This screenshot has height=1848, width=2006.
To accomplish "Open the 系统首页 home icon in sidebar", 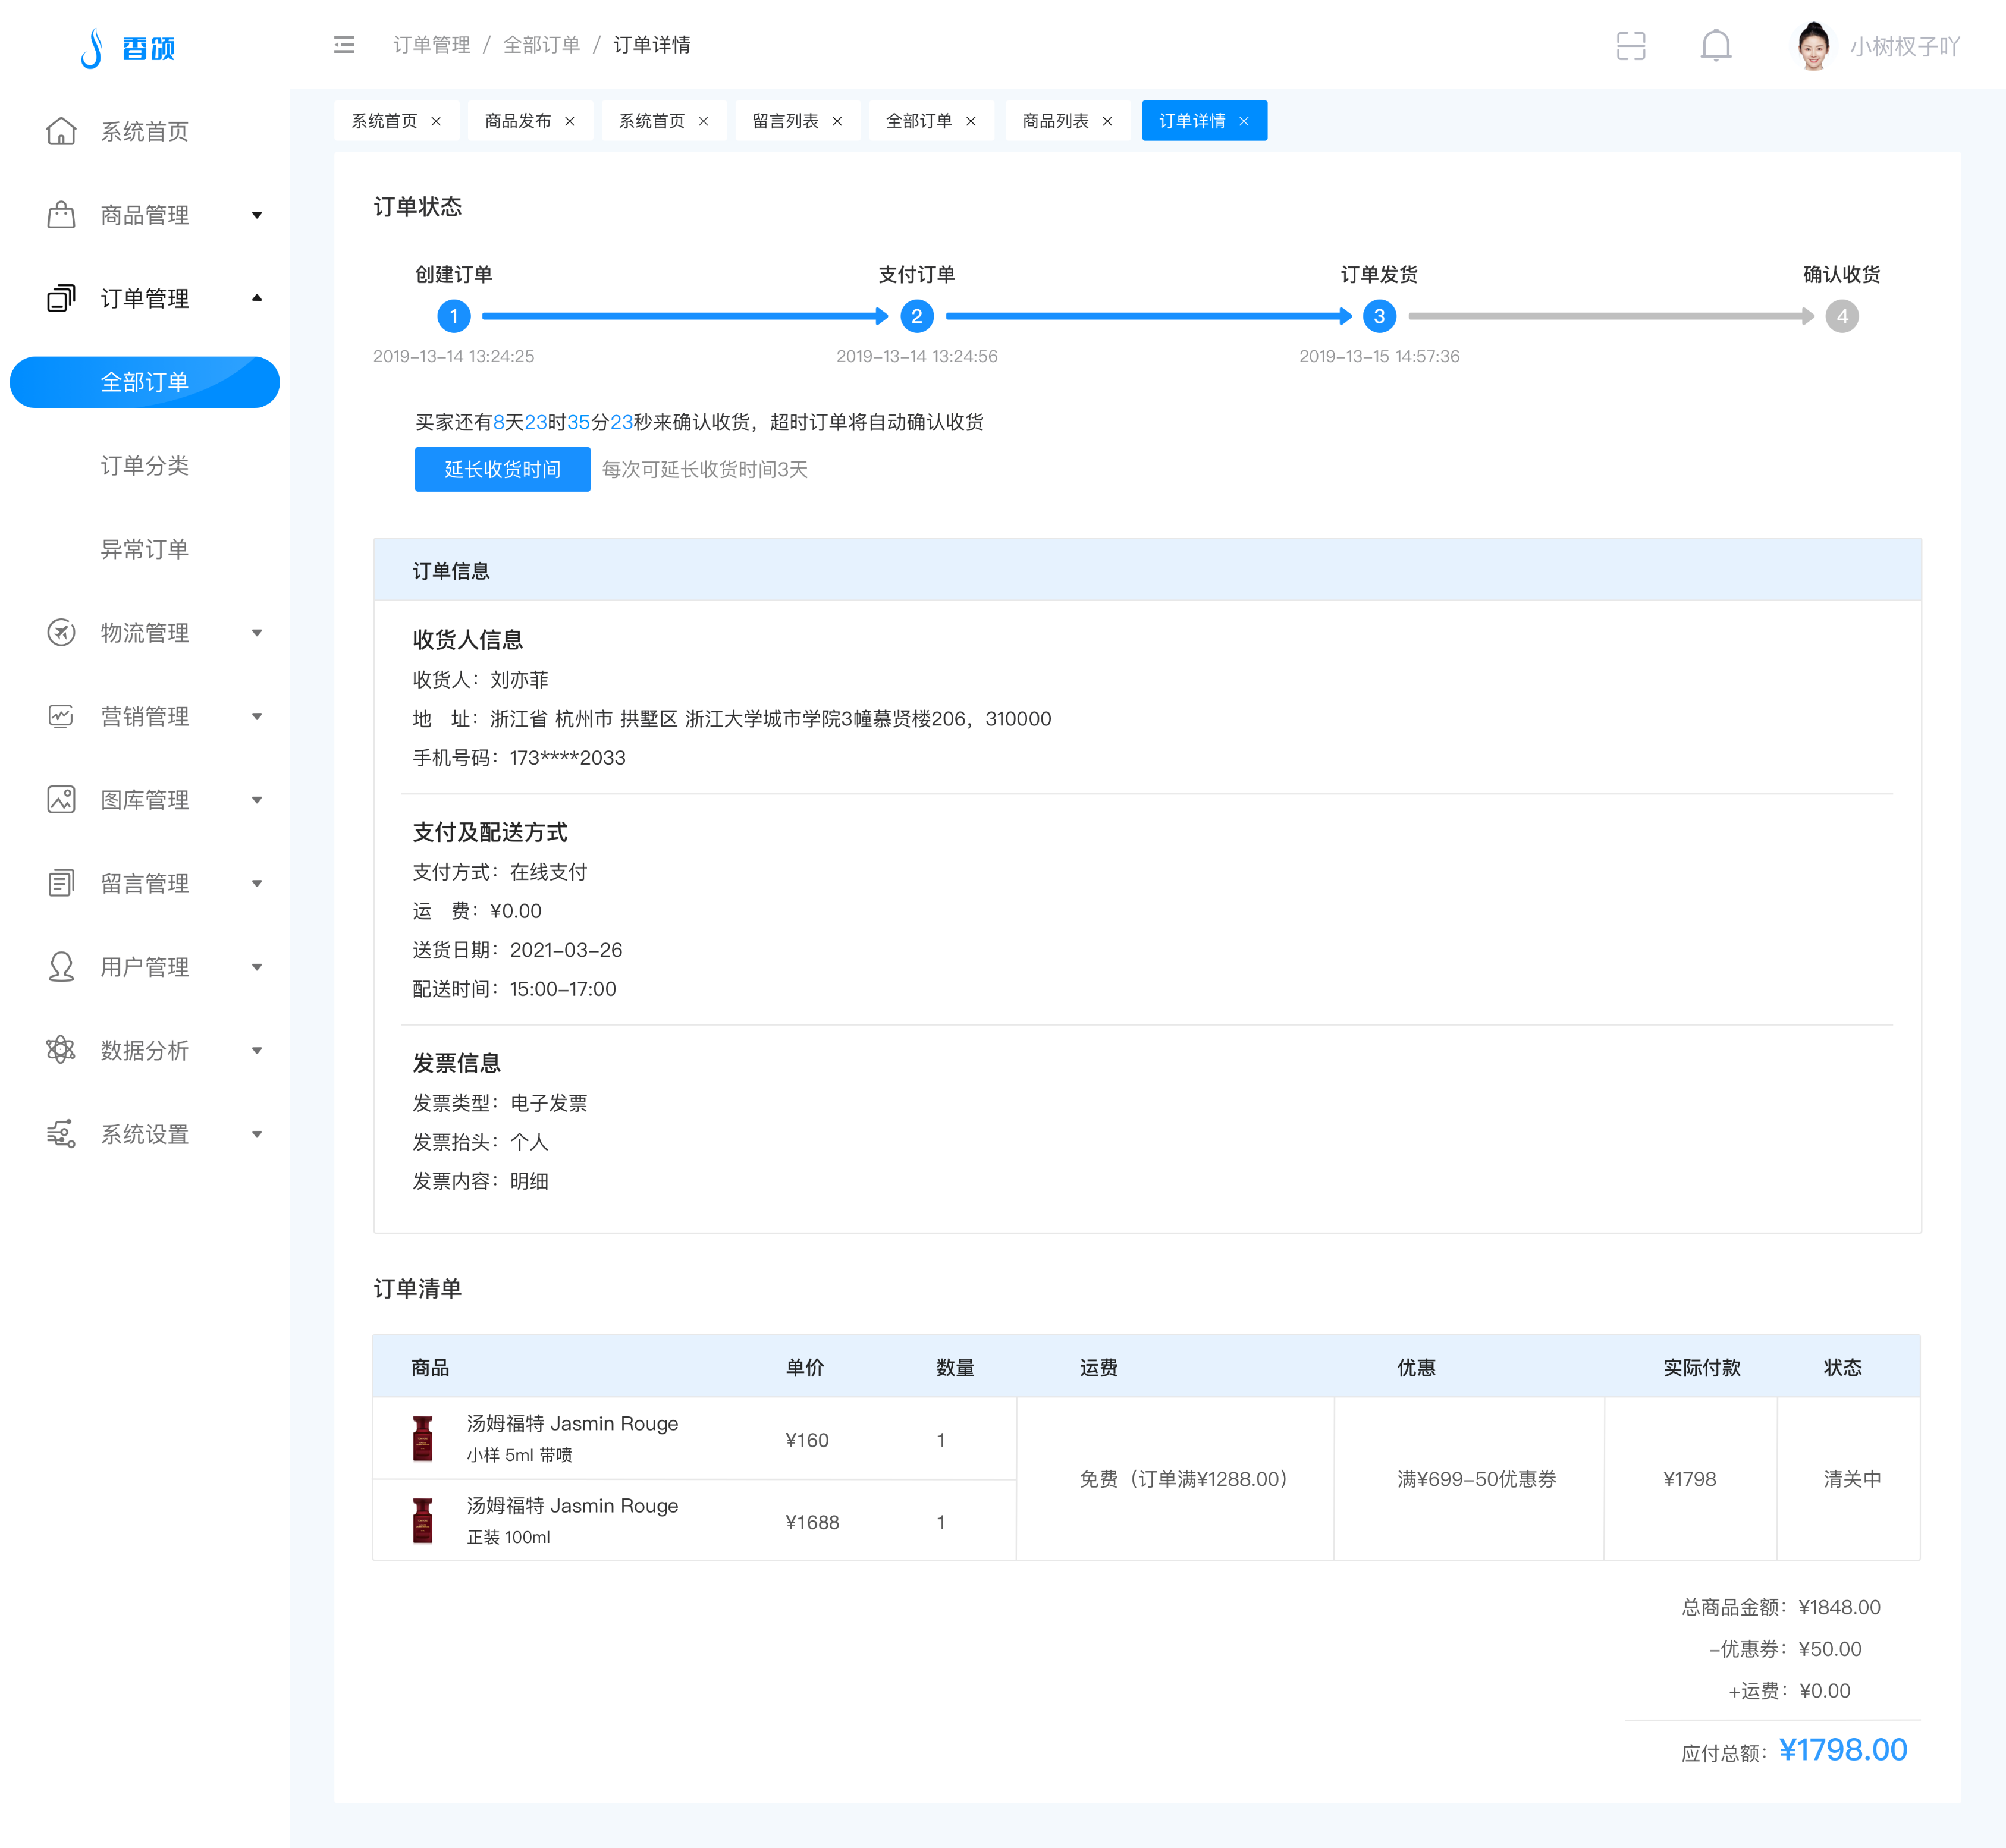I will pos(61,131).
